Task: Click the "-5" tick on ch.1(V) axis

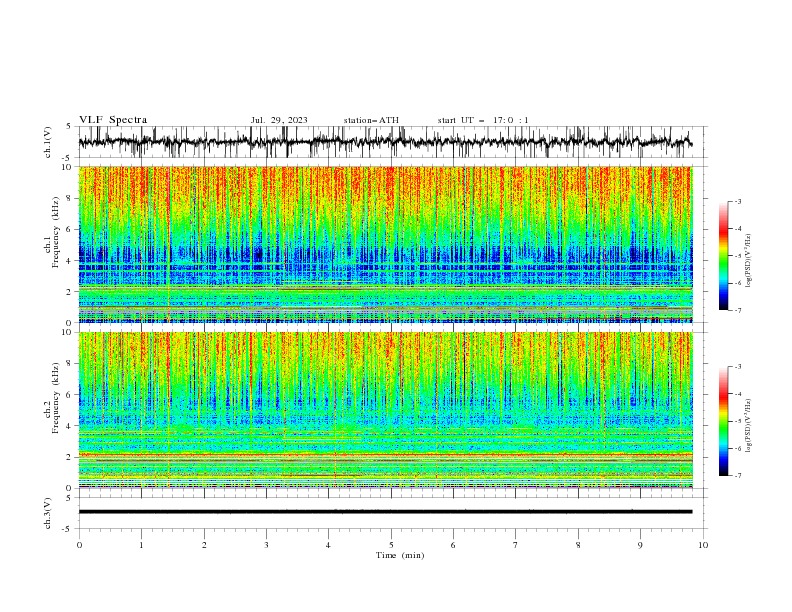Action: click(68, 158)
